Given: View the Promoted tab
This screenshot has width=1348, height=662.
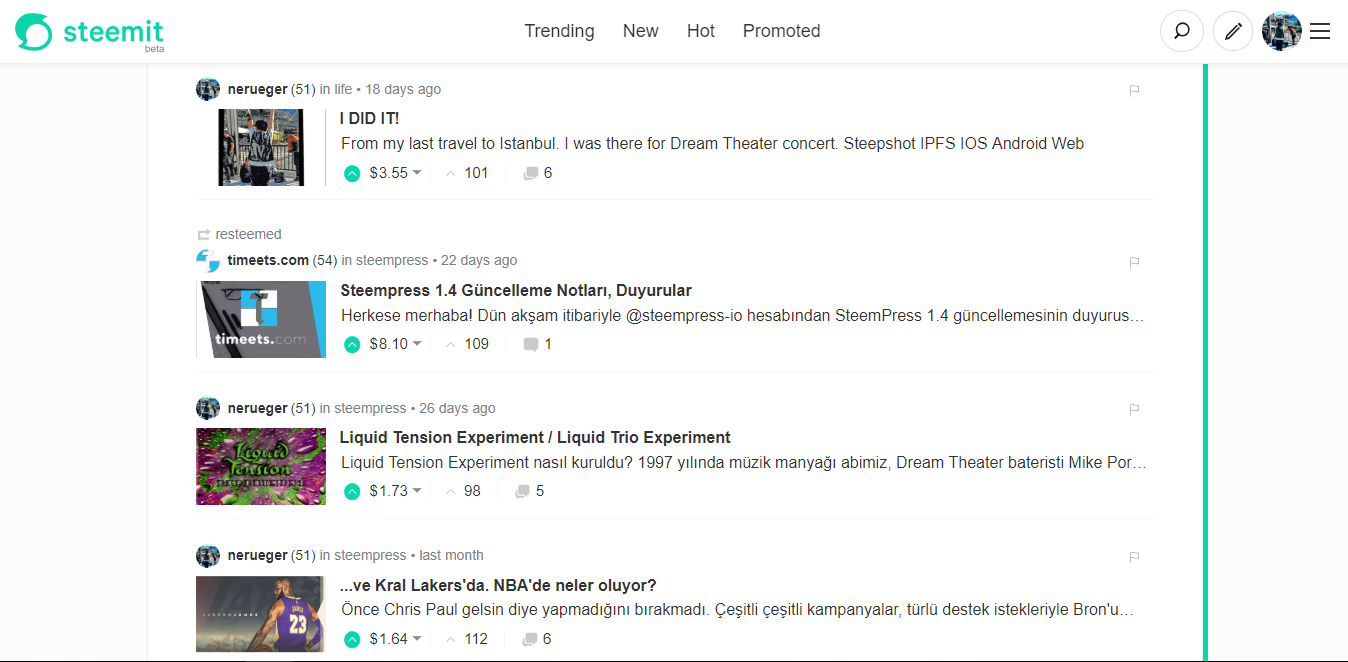Looking at the screenshot, I should pyautogui.click(x=781, y=31).
